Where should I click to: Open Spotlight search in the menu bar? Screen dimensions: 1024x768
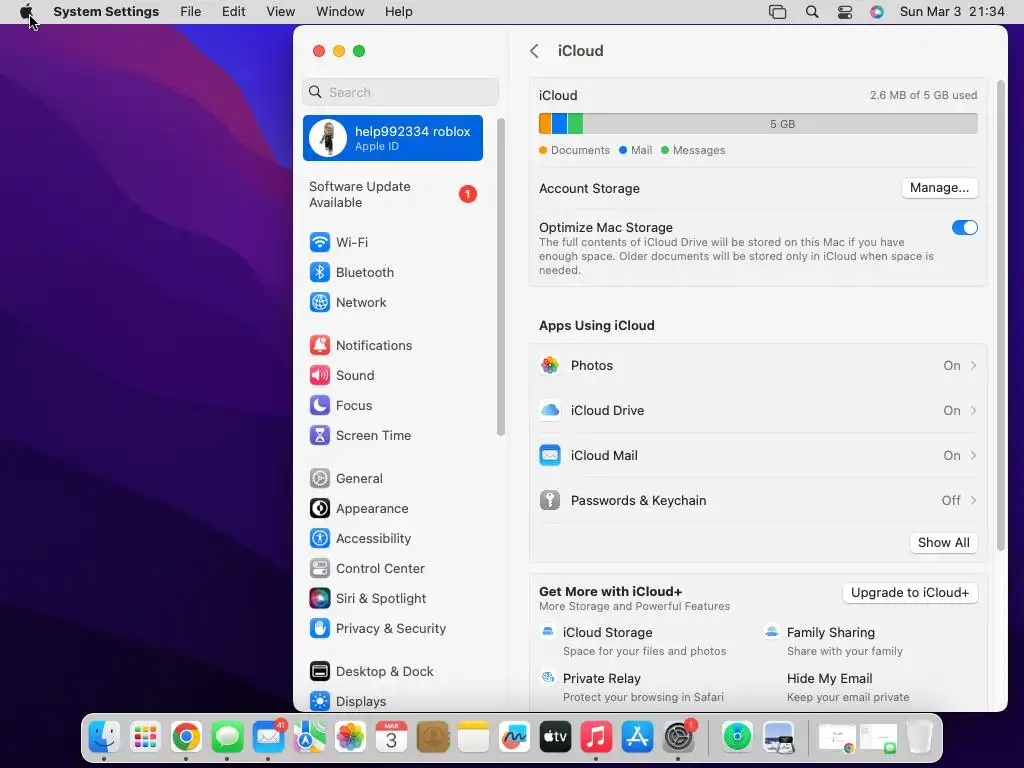point(812,12)
